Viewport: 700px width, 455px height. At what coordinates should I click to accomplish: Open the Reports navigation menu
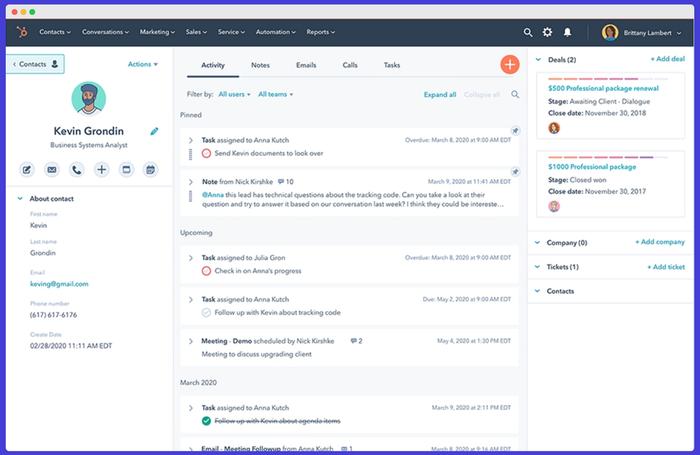pyautogui.click(x=321, y=32)
